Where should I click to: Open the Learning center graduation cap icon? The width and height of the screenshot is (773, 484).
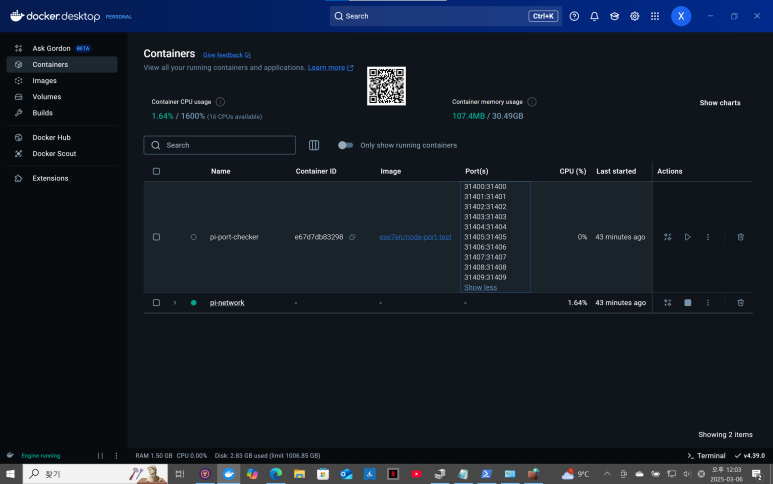[x=614, y=16]
